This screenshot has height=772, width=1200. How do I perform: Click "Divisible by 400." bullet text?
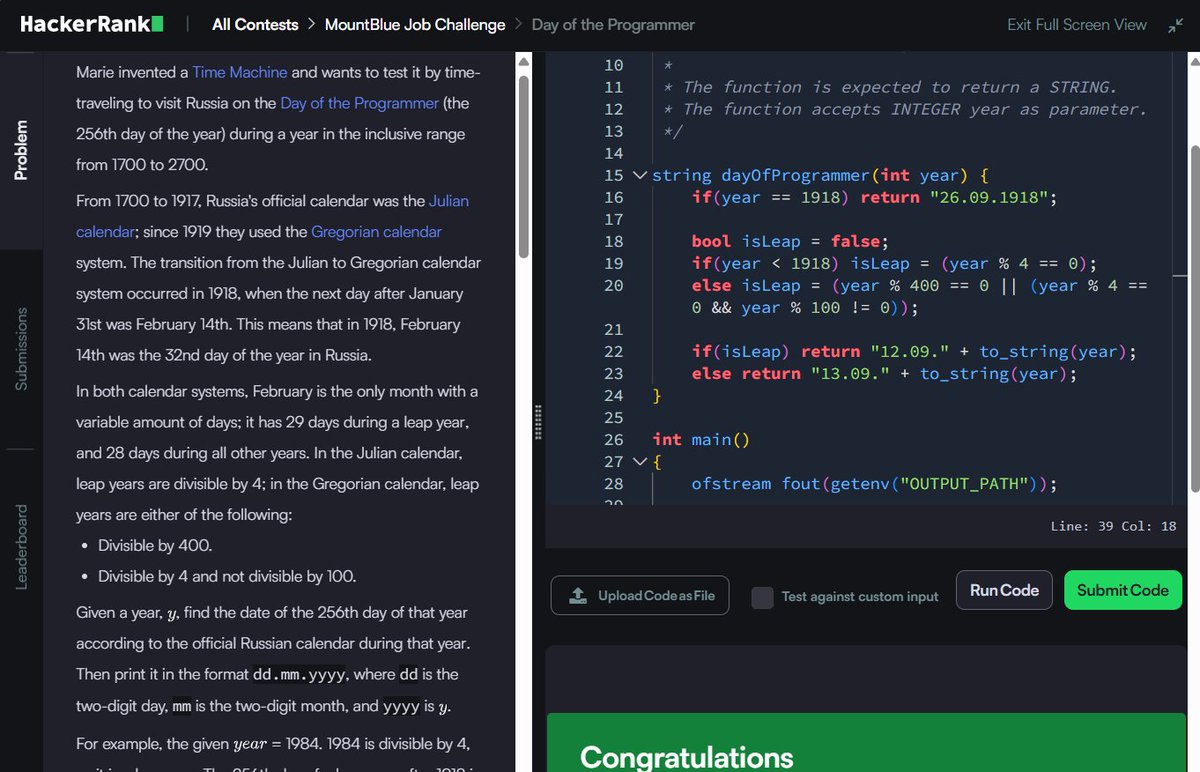155,546
